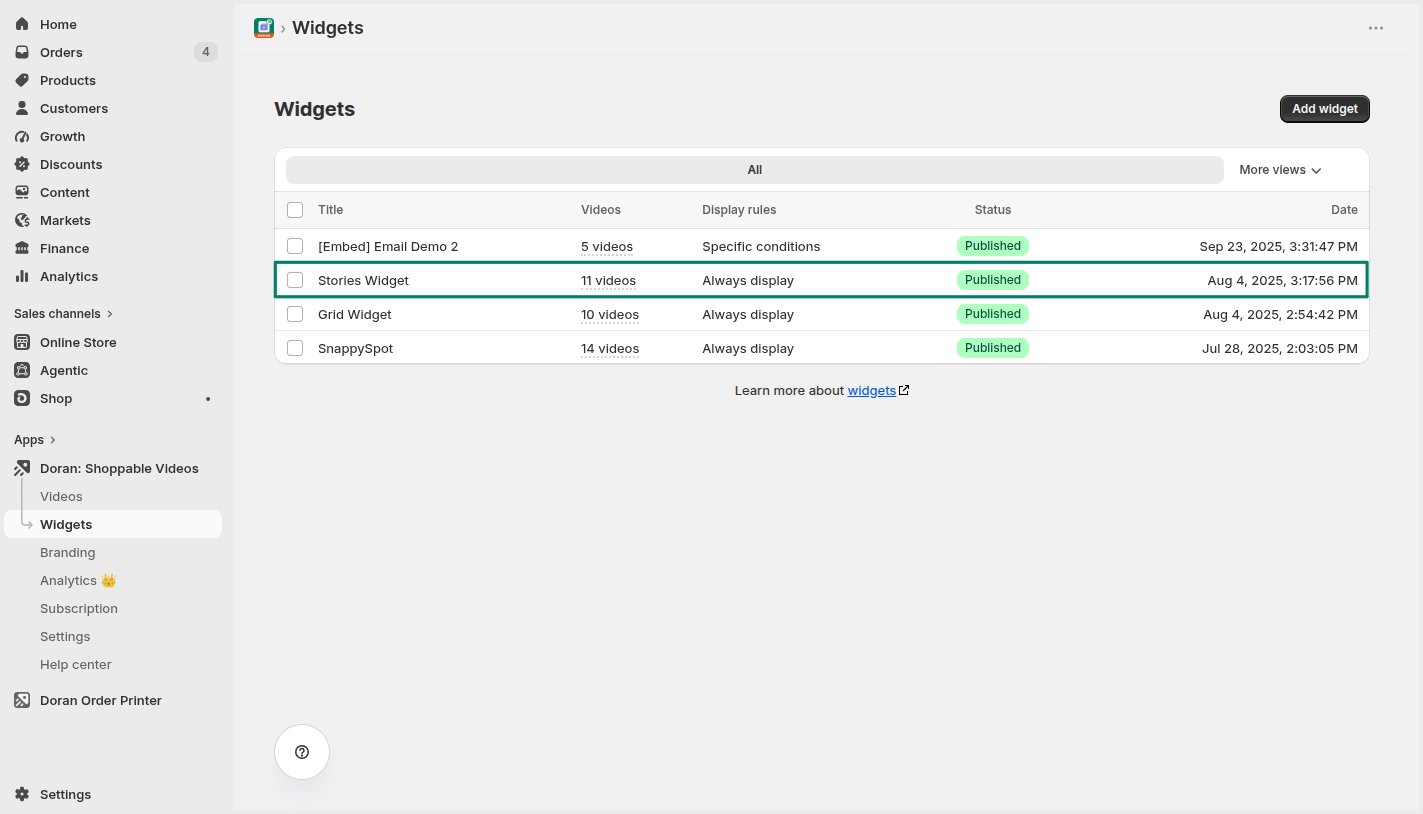Click the Settings gear icon at bottom
The image size is (1423, 814).
[22, 794]
